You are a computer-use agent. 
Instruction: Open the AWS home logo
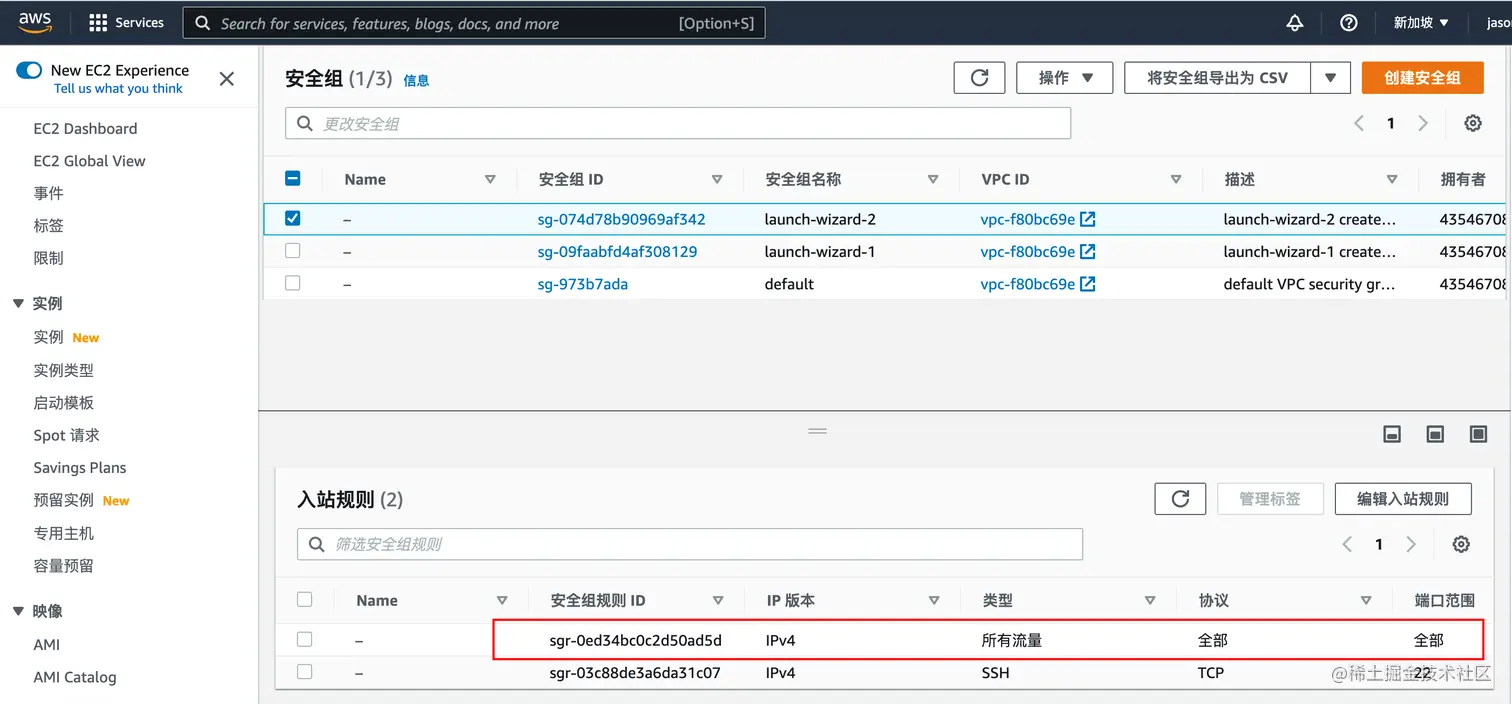(x=35, y=22)
